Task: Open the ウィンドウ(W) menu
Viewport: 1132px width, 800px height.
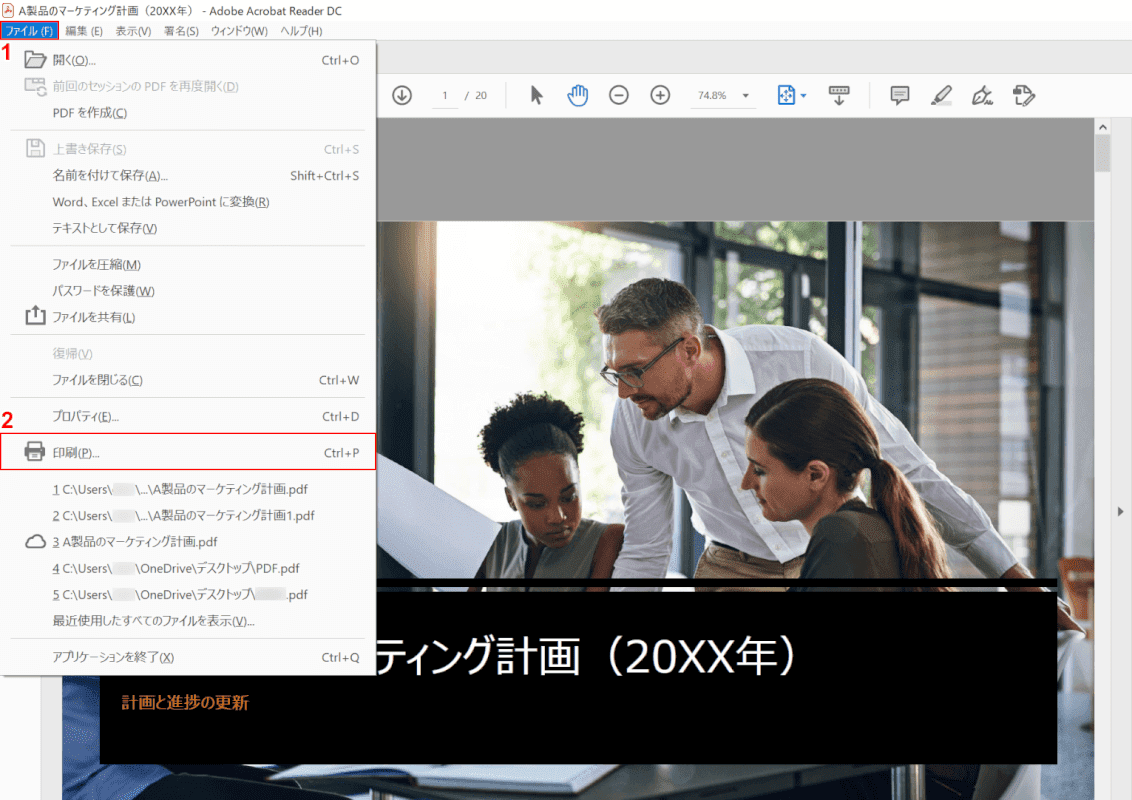Action: (239, 31)
